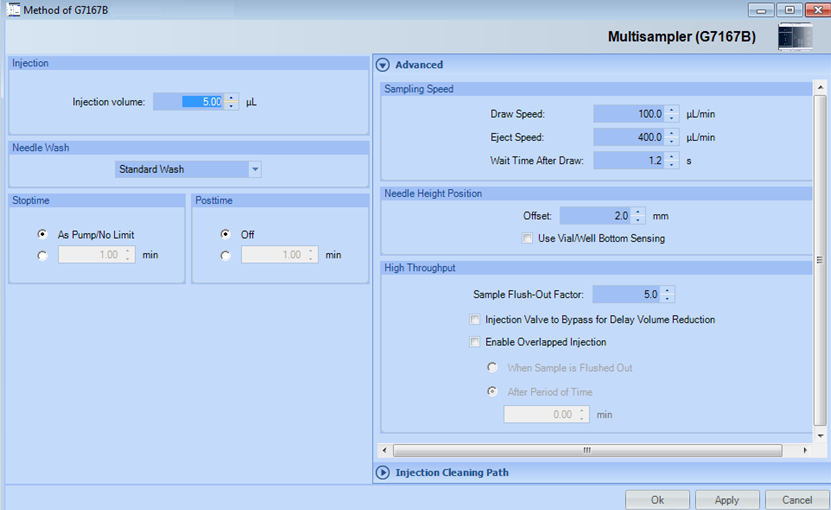
Task: Select the Posttime Off radio button
Action: pyautogui.click(x=225, y=235)
